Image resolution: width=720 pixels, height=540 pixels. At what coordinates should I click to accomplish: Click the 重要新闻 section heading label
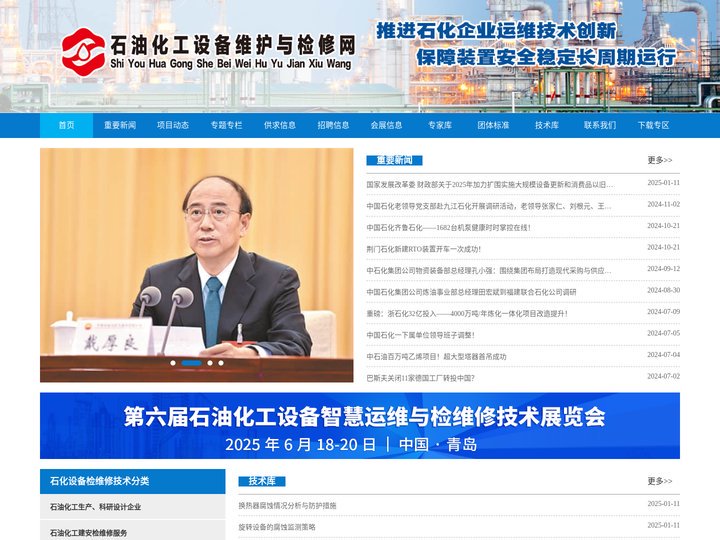point(394,160)
